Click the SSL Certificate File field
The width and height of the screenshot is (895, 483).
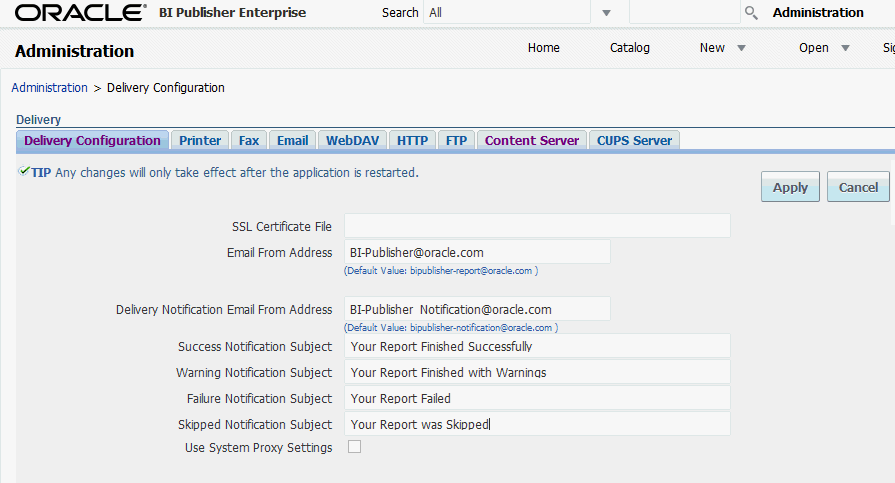point(537,226)
